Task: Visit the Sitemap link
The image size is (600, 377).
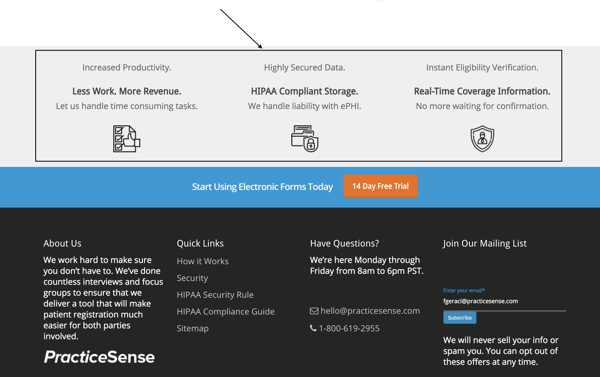Action: click(x=192, y=329)
